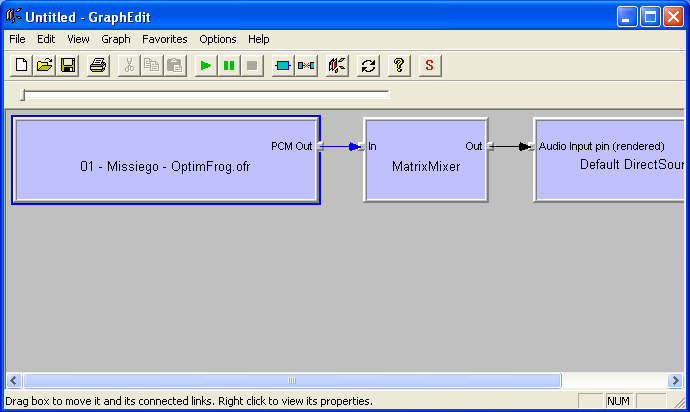Select the blue link to MatrixMixer
Screen dimensions: 690x412
tap(341, 147)
